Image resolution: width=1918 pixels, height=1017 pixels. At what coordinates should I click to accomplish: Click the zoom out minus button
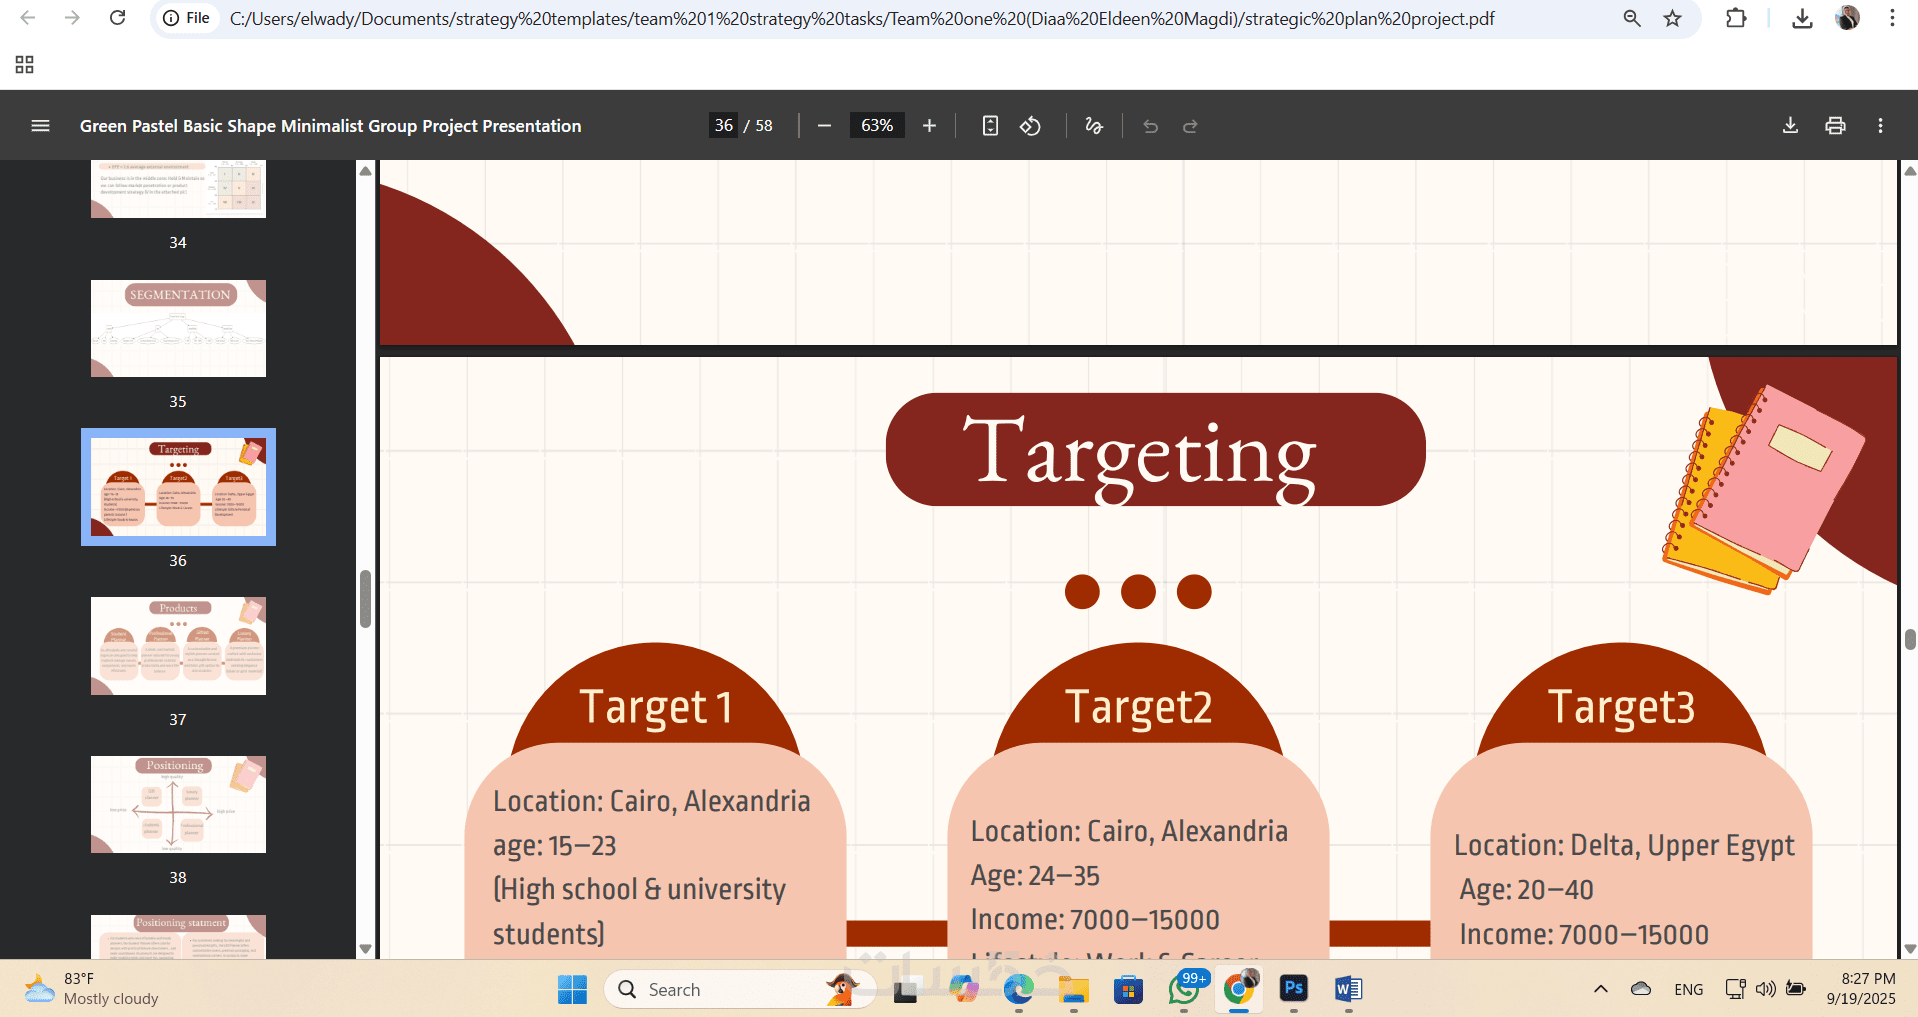[x=824, y=126]
